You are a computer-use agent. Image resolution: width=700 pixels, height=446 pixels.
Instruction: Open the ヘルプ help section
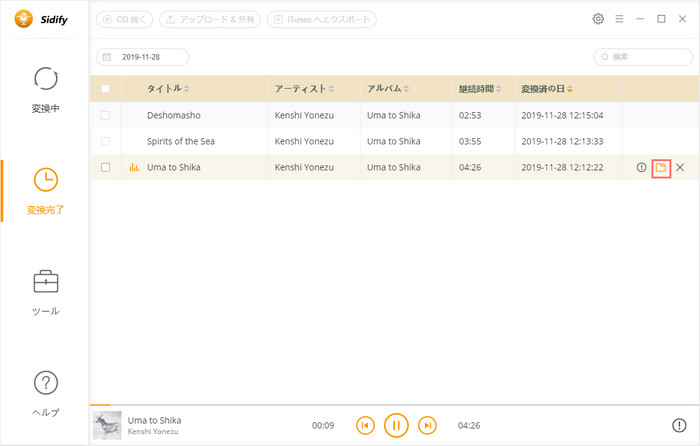click(x=46, y=394)
